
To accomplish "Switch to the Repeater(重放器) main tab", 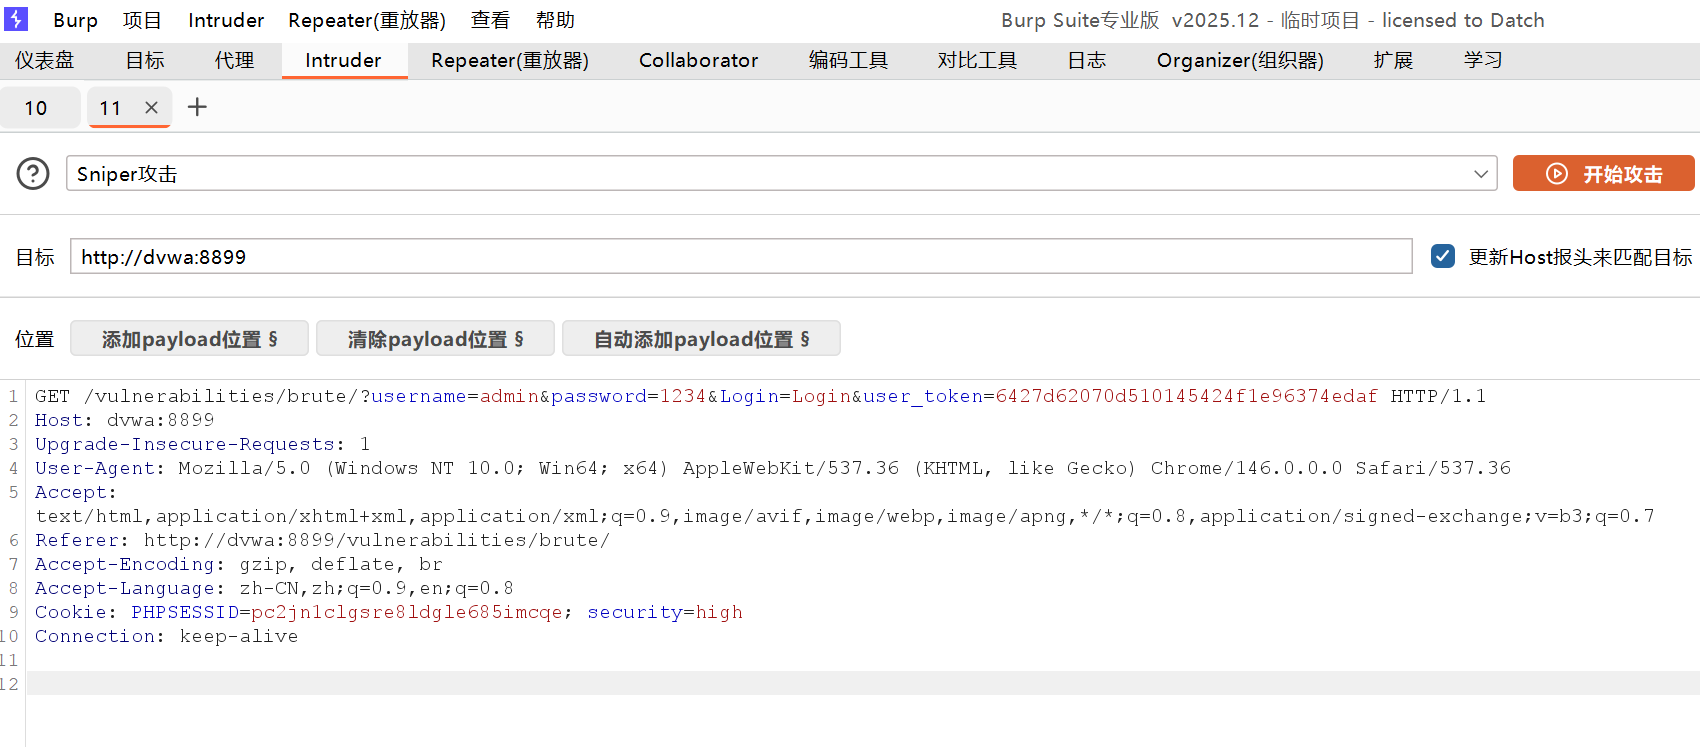I will 510,60.
